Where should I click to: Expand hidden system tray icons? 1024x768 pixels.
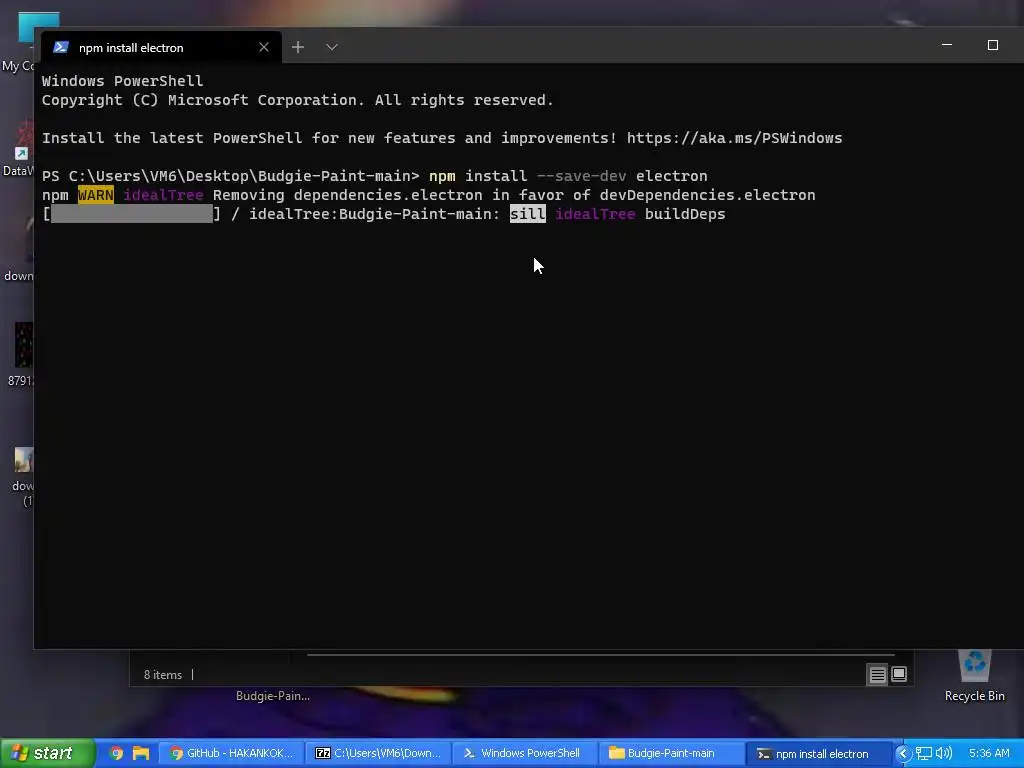pos(903,754)
